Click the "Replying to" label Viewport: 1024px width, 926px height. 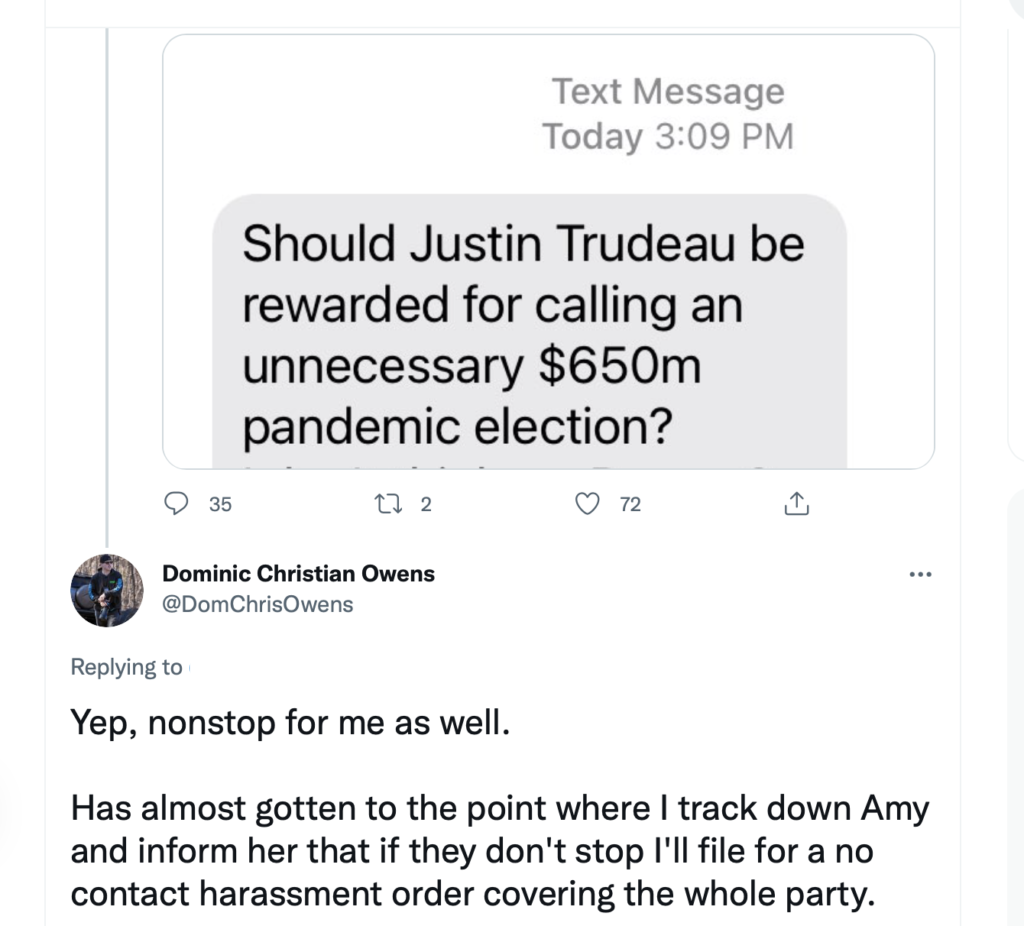tap(126, 667)
